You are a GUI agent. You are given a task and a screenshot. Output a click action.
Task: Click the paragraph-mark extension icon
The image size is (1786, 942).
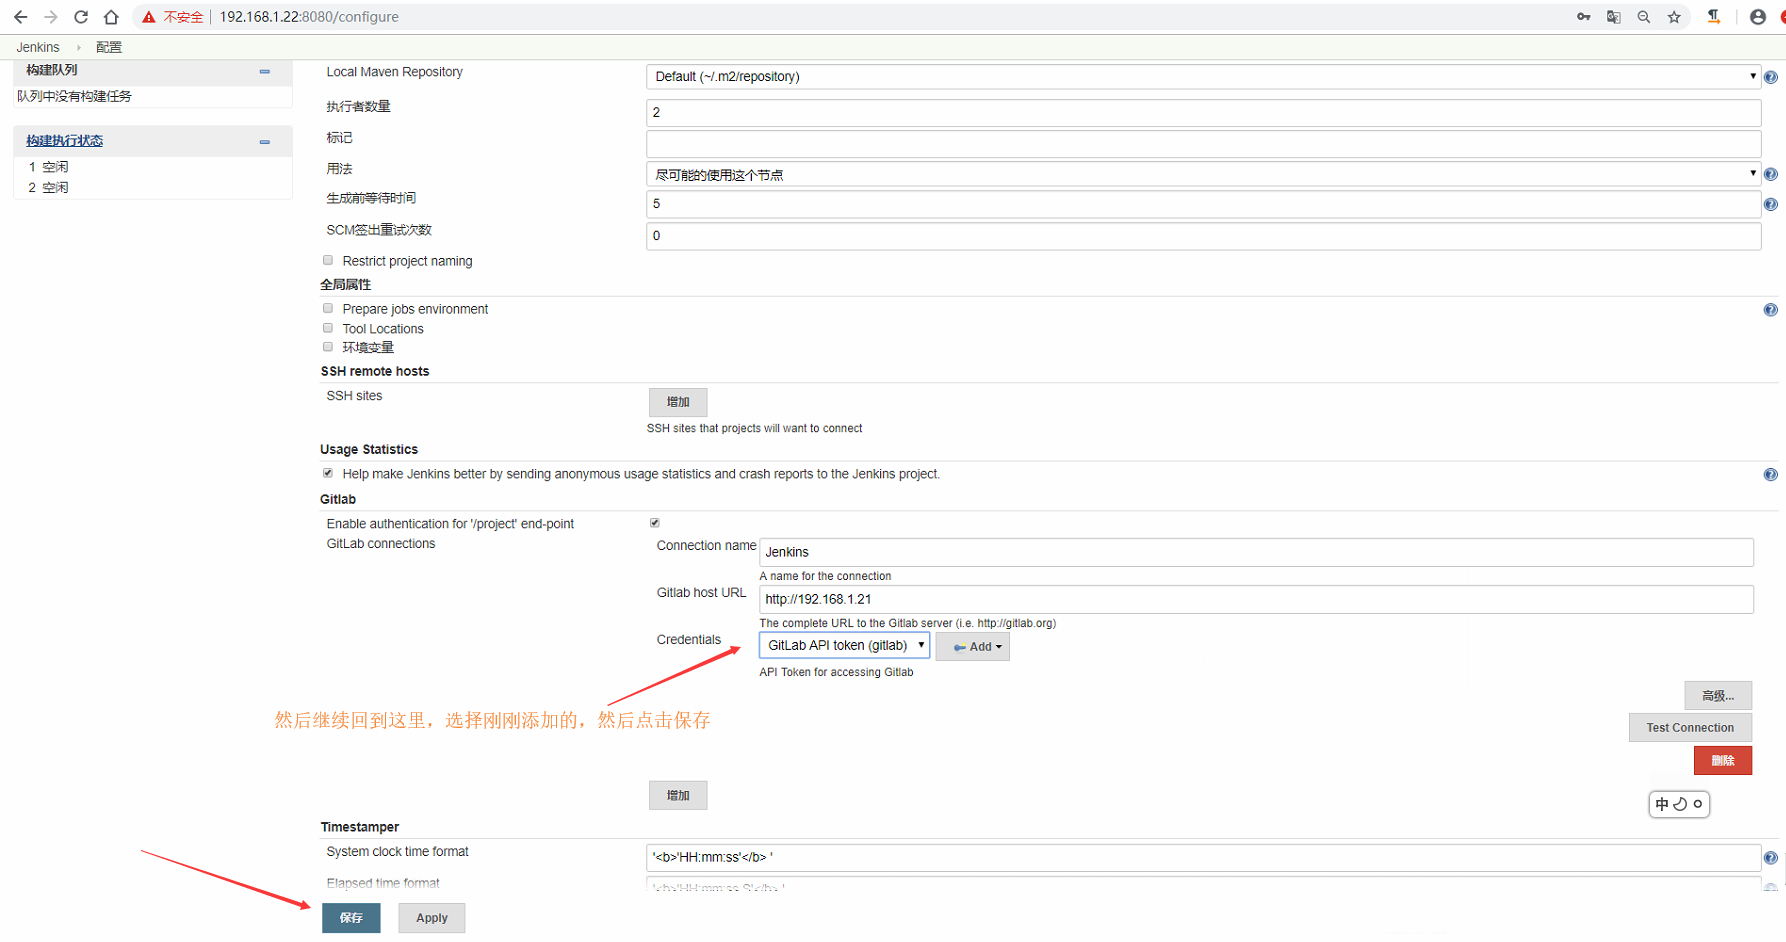[x=1714, y=17]
